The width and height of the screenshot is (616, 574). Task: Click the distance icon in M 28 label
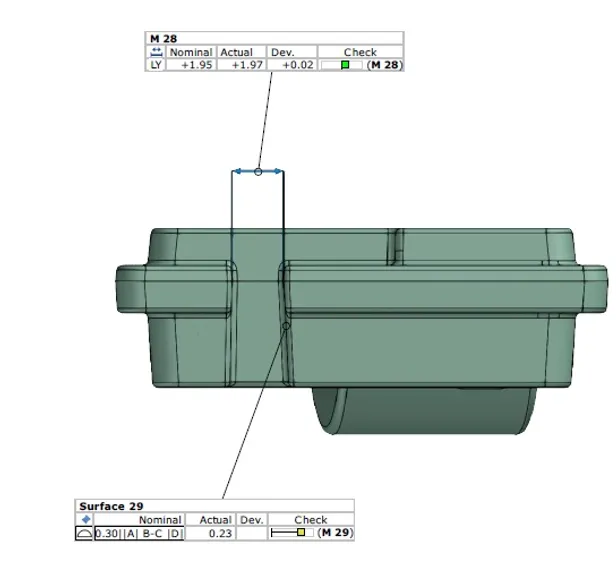click(x=156, y=51)
